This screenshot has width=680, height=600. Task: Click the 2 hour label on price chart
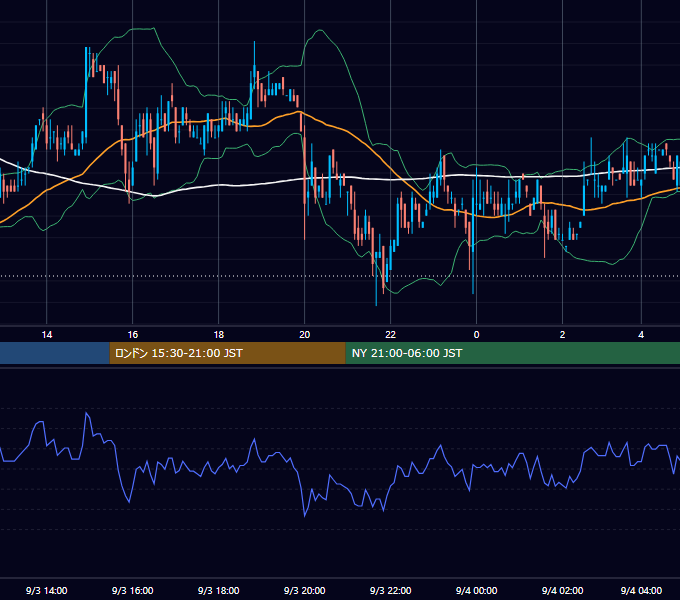pyautogui.click(x=562, y=335)
